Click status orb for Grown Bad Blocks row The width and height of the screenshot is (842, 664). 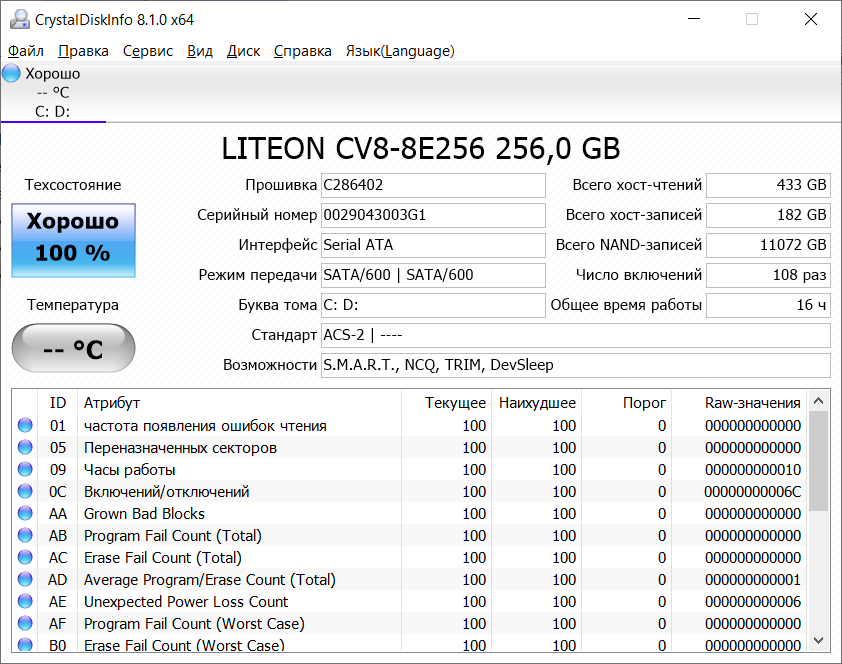tap(25, 513)
